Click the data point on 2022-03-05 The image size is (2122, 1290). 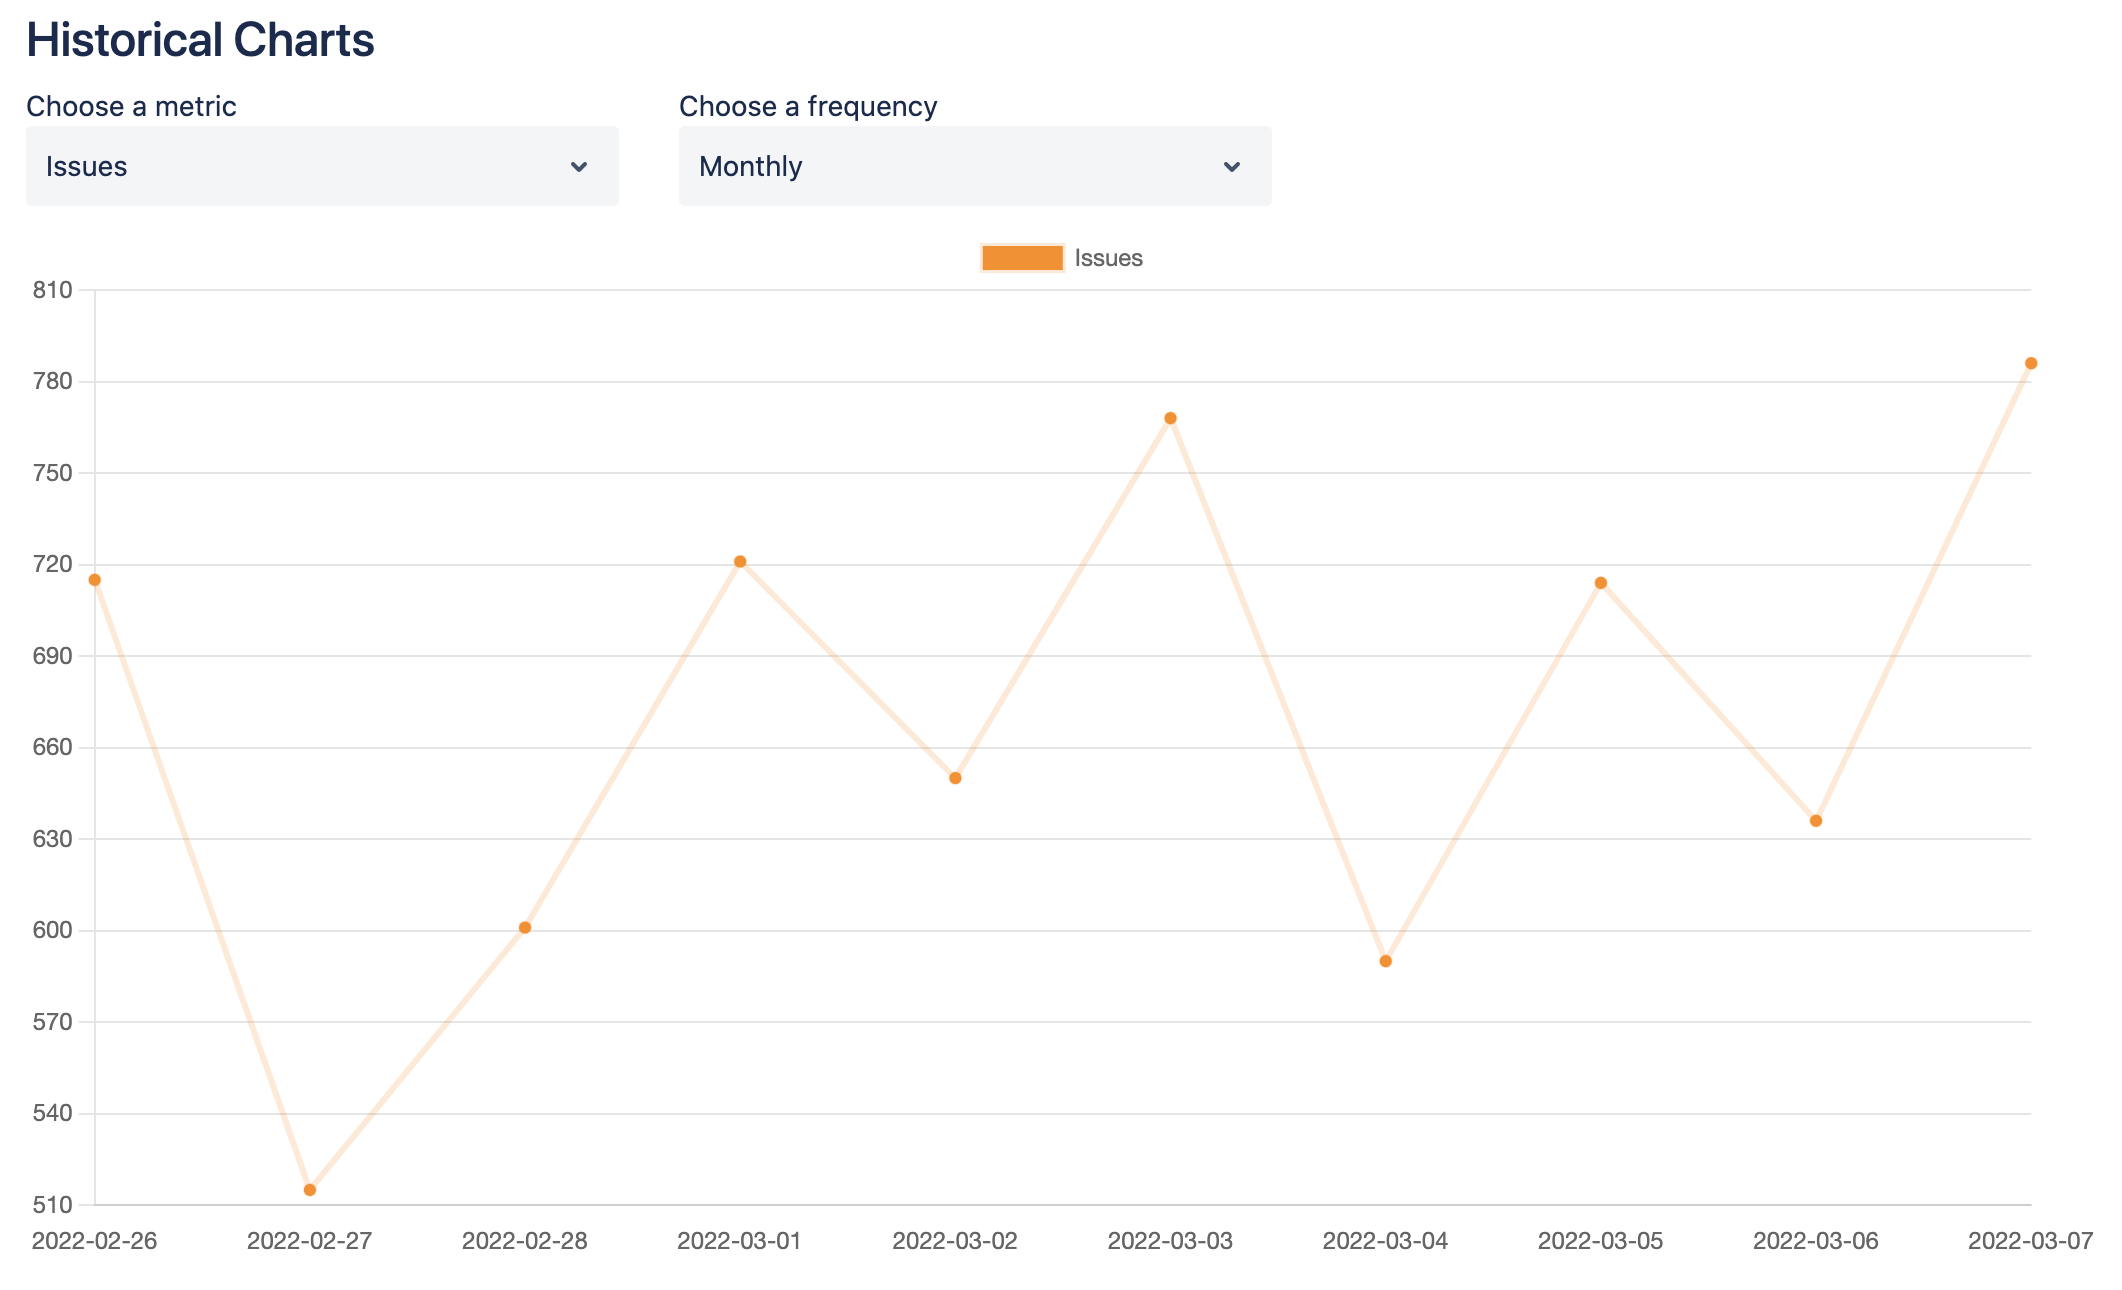(1601, 583)
